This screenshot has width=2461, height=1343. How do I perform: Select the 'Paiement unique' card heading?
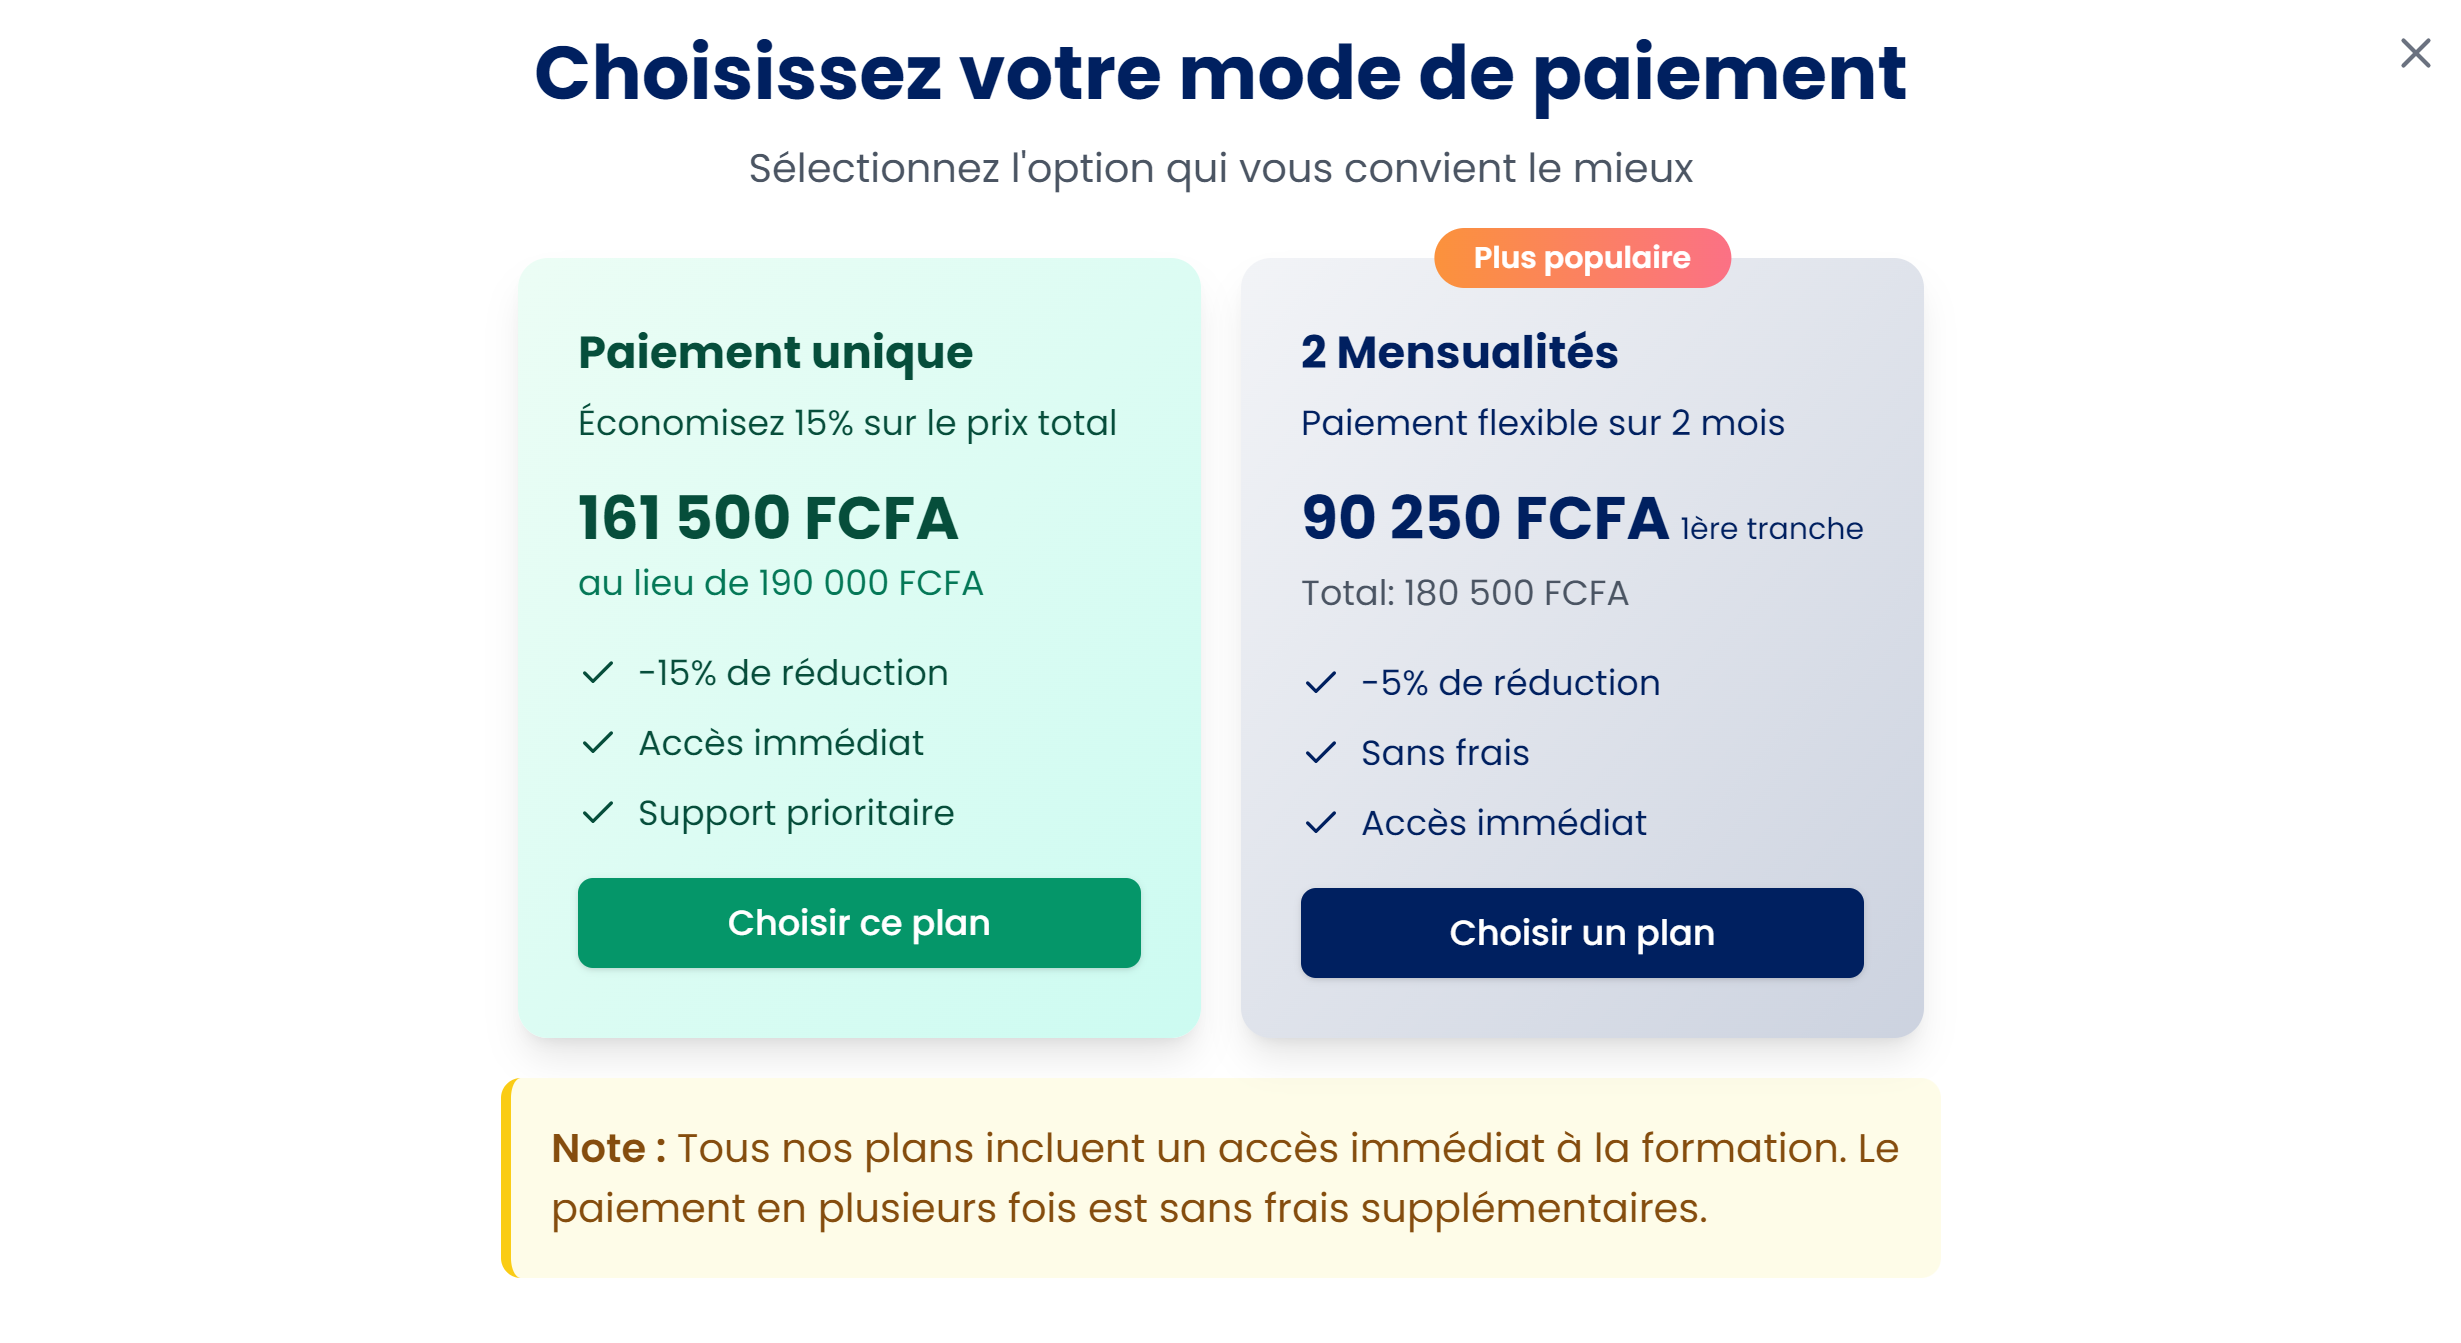click(775, 352)
